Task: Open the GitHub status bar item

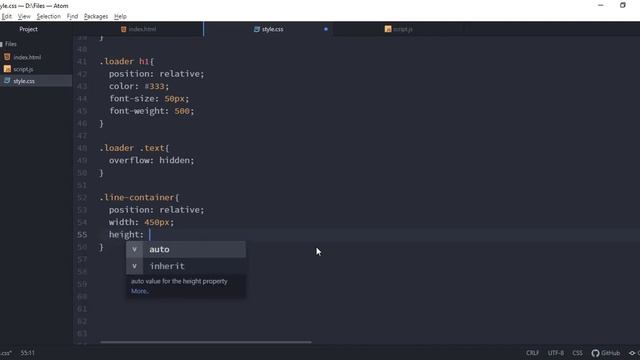Action: 606,353
